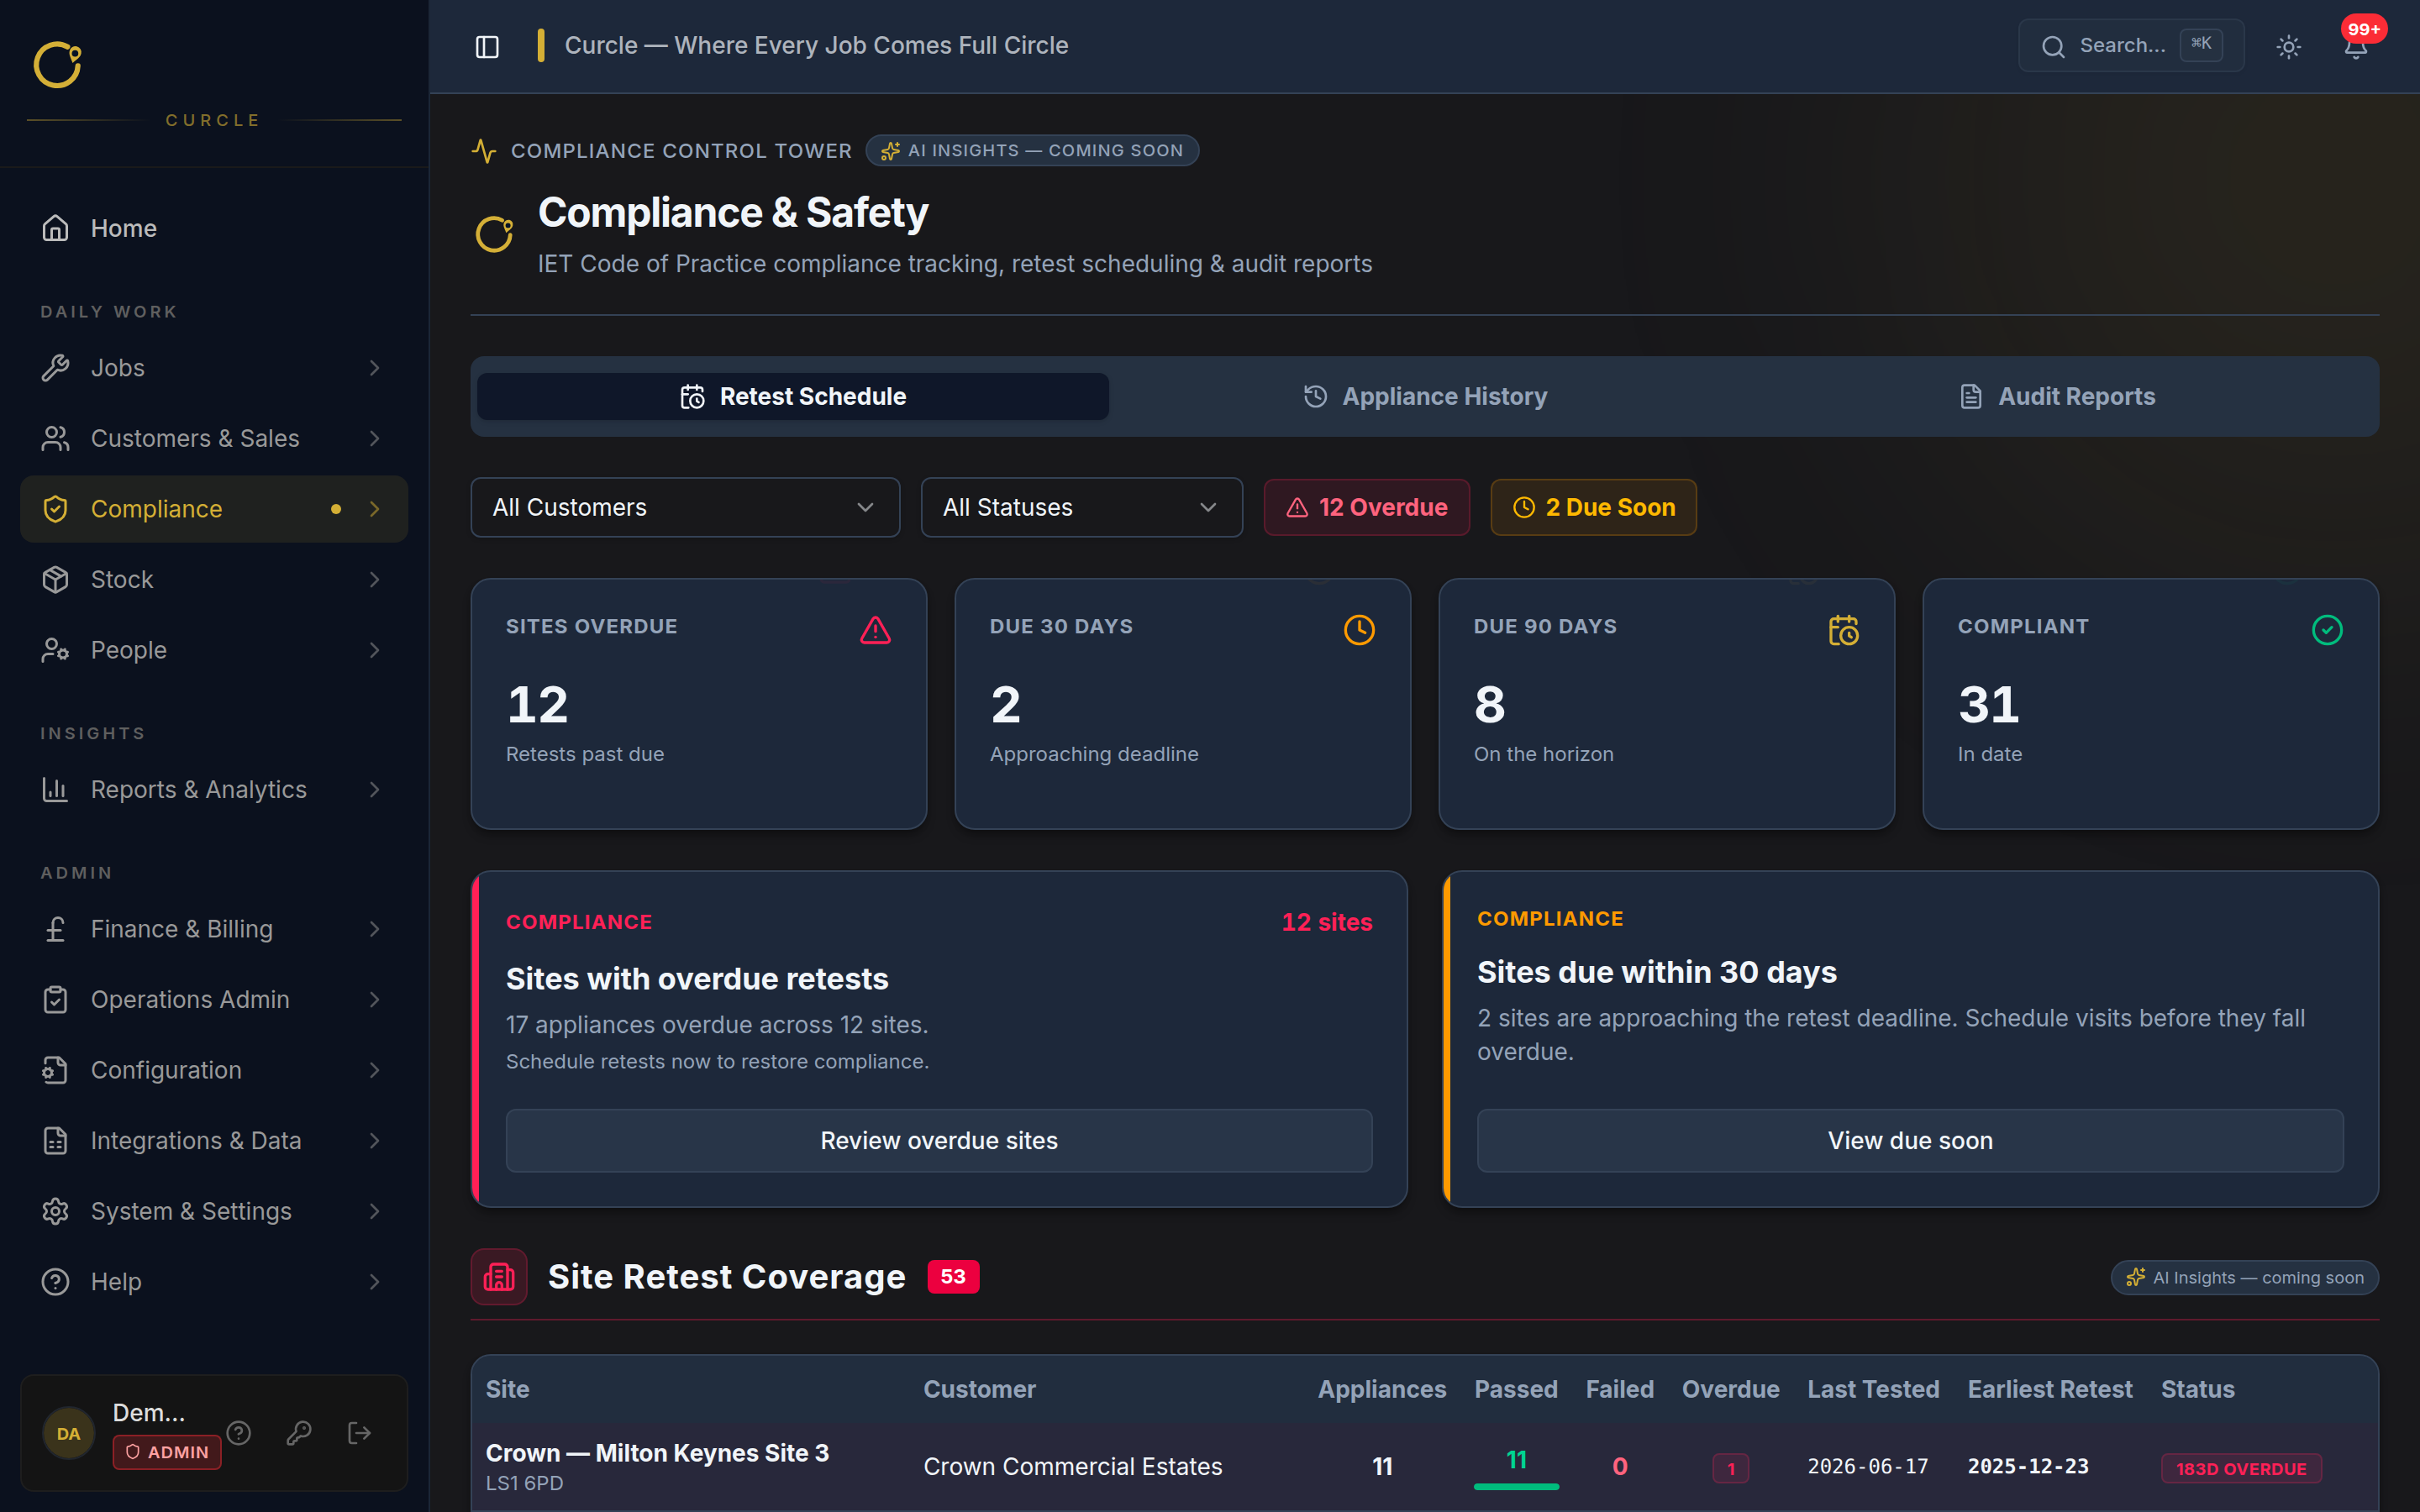Click the People user-cog icon
Image resolution: width=2420 pixels, height=1512 pixels.
(x=55, y=650)
